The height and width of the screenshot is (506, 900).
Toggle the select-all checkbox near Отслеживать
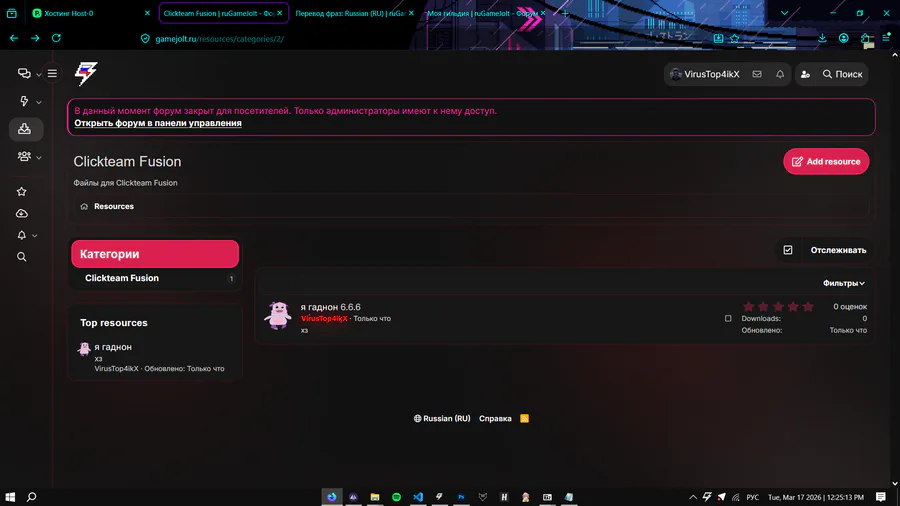pyautogui.click(x=788, y=250)
